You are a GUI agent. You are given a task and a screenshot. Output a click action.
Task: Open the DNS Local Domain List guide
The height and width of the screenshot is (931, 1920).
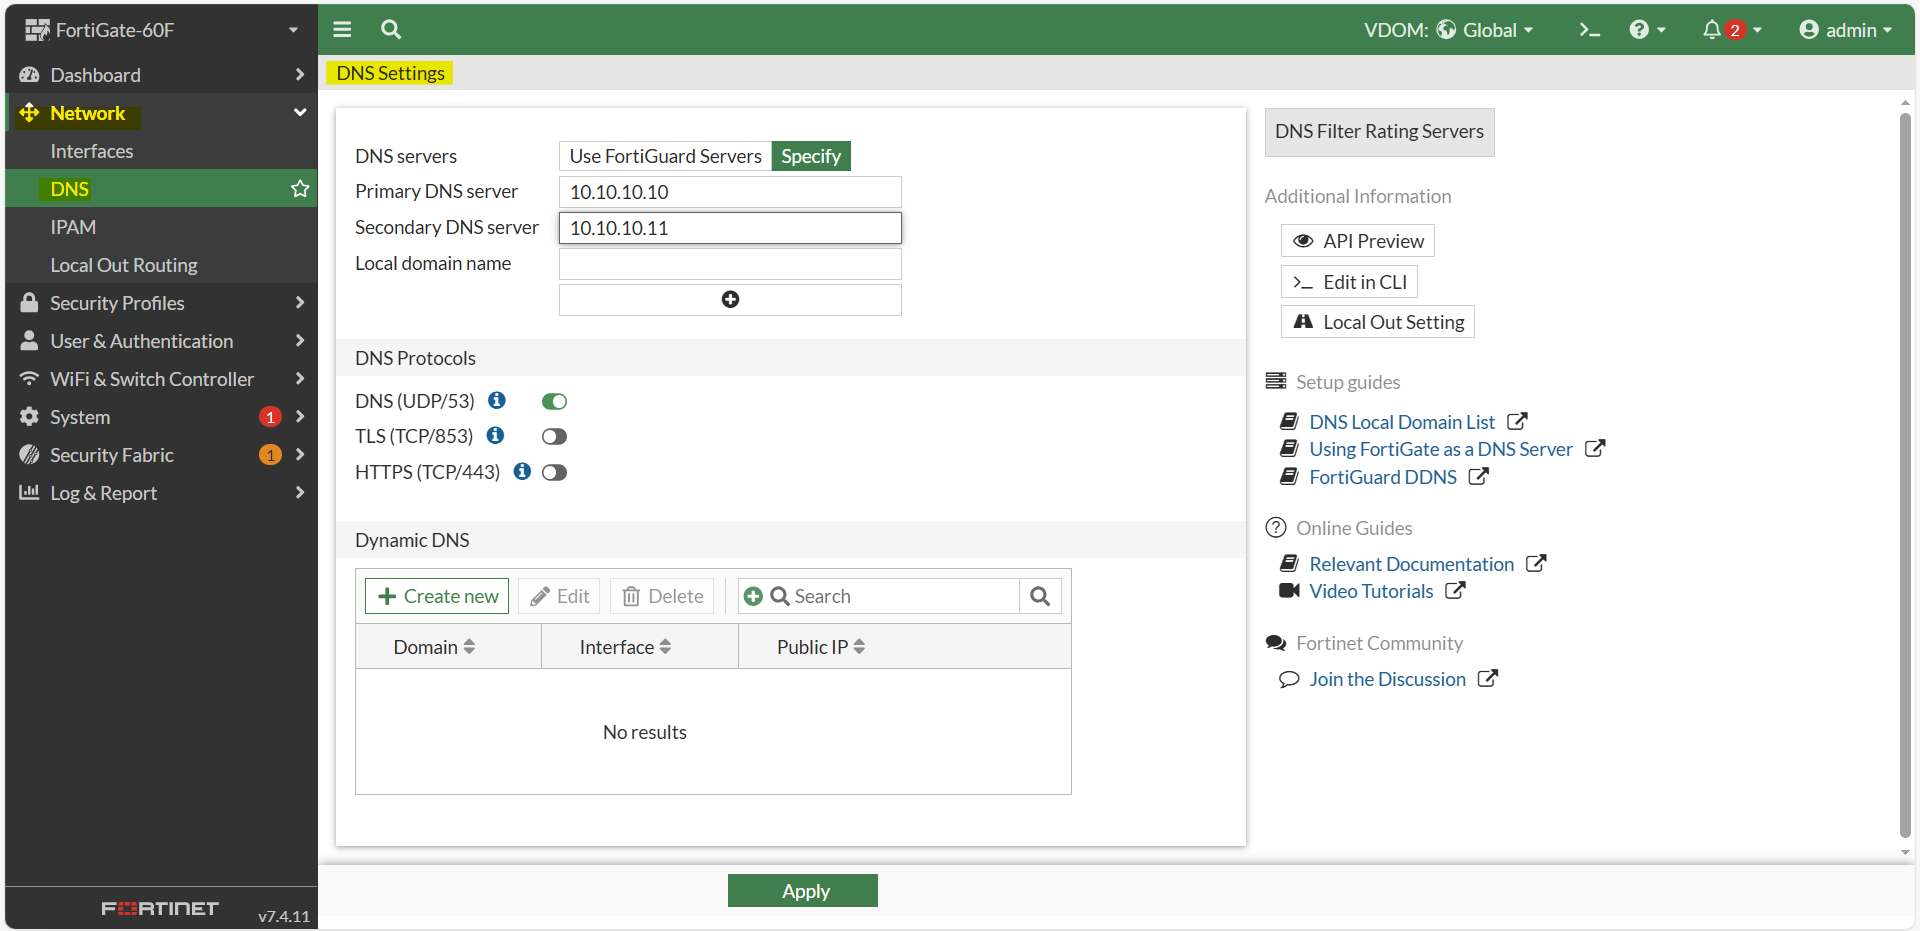1402,422
